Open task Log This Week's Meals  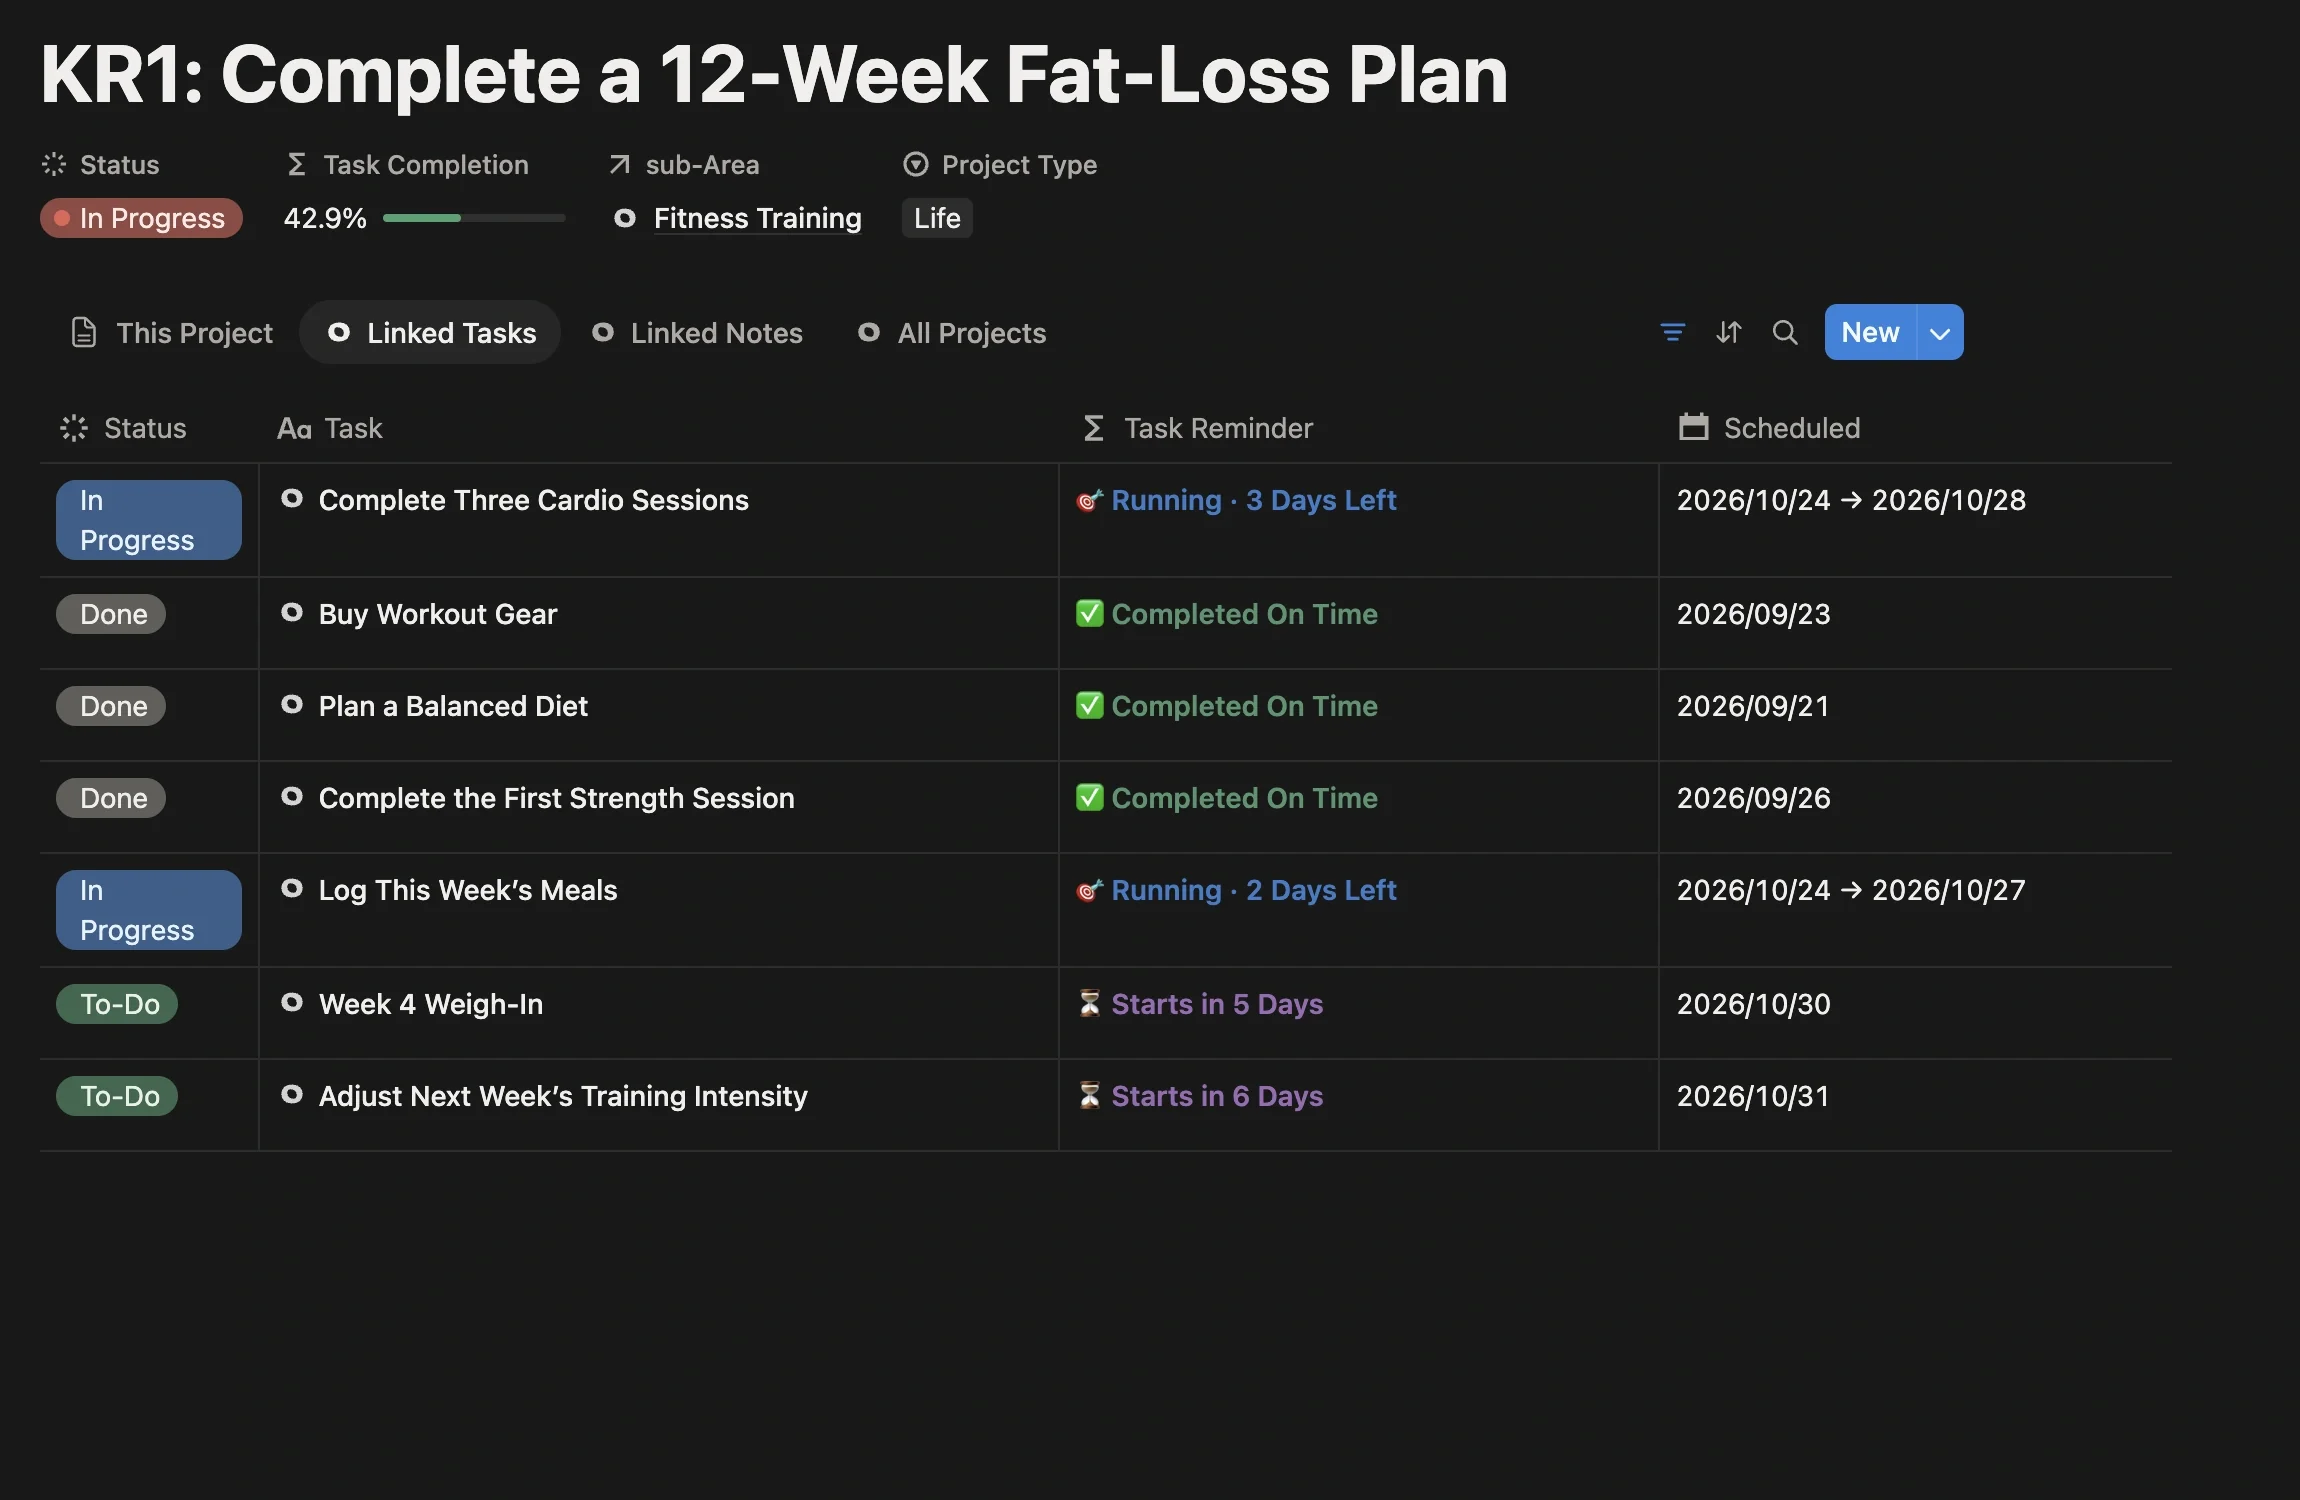tap(468, 890)
